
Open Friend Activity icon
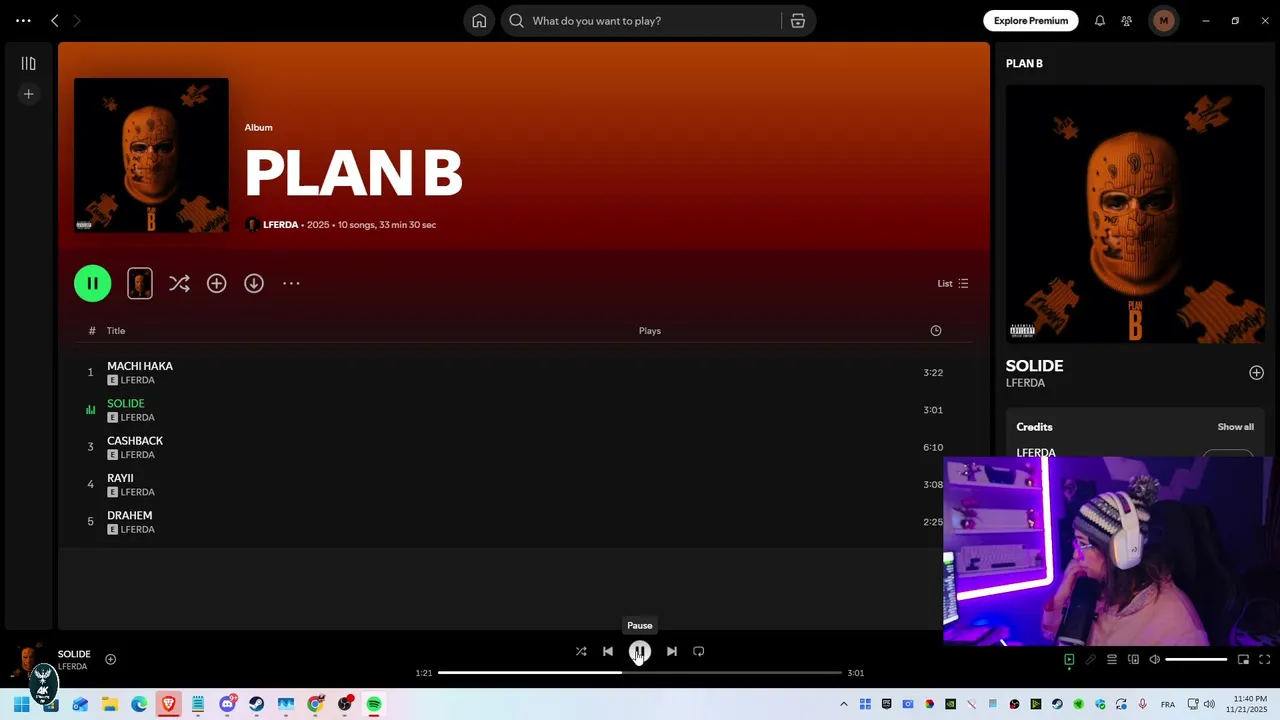coord(1127,20)
